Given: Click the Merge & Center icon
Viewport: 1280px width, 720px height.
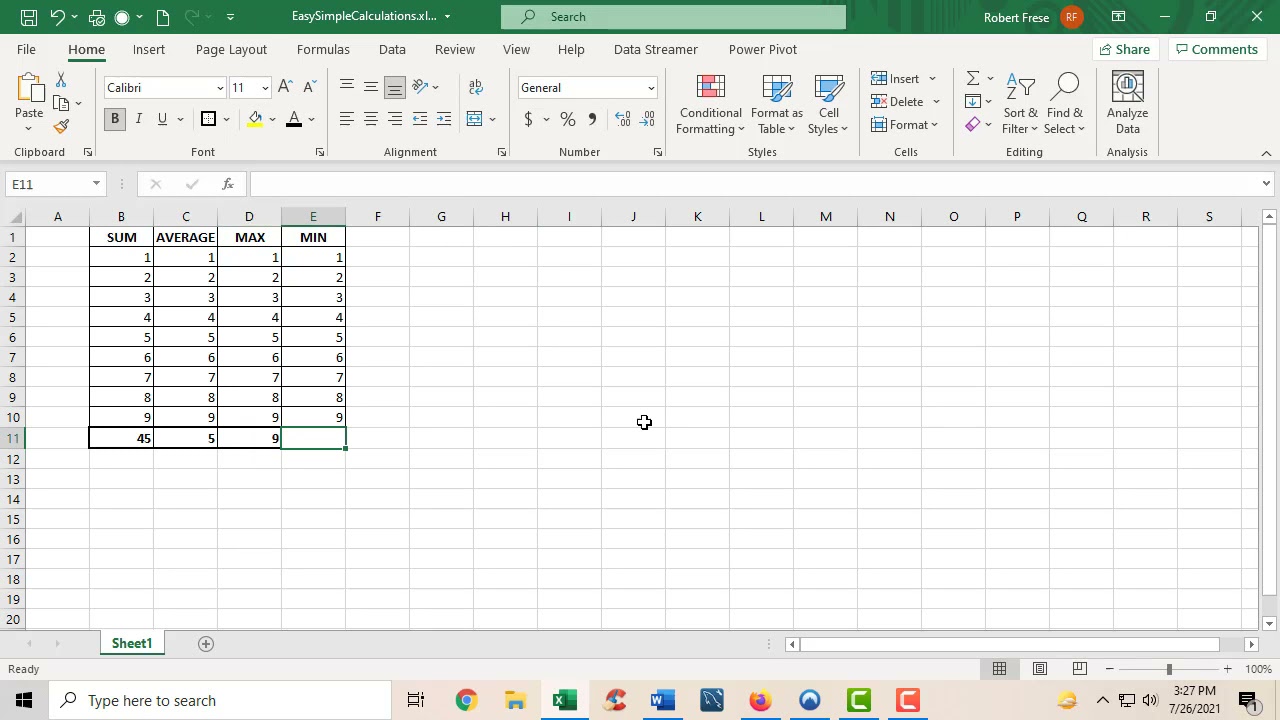Looking at the screenshot, I should pyautogui.click(x=475, y=119).
